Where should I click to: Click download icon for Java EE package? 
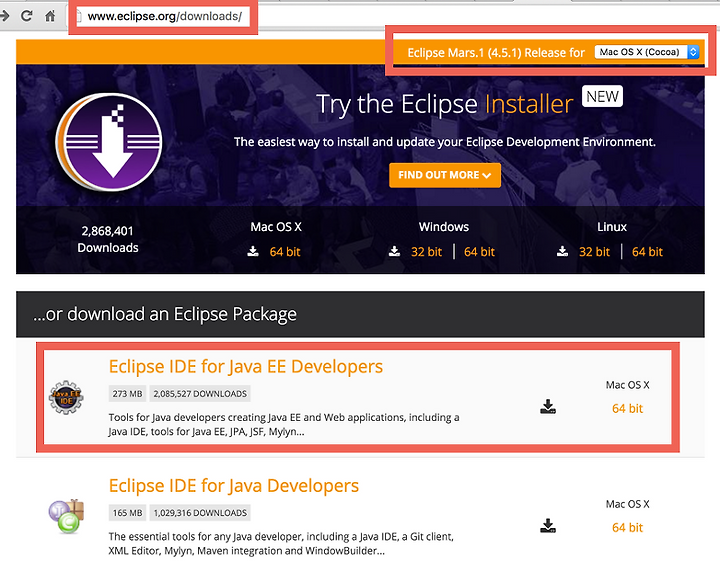[548, 406]
